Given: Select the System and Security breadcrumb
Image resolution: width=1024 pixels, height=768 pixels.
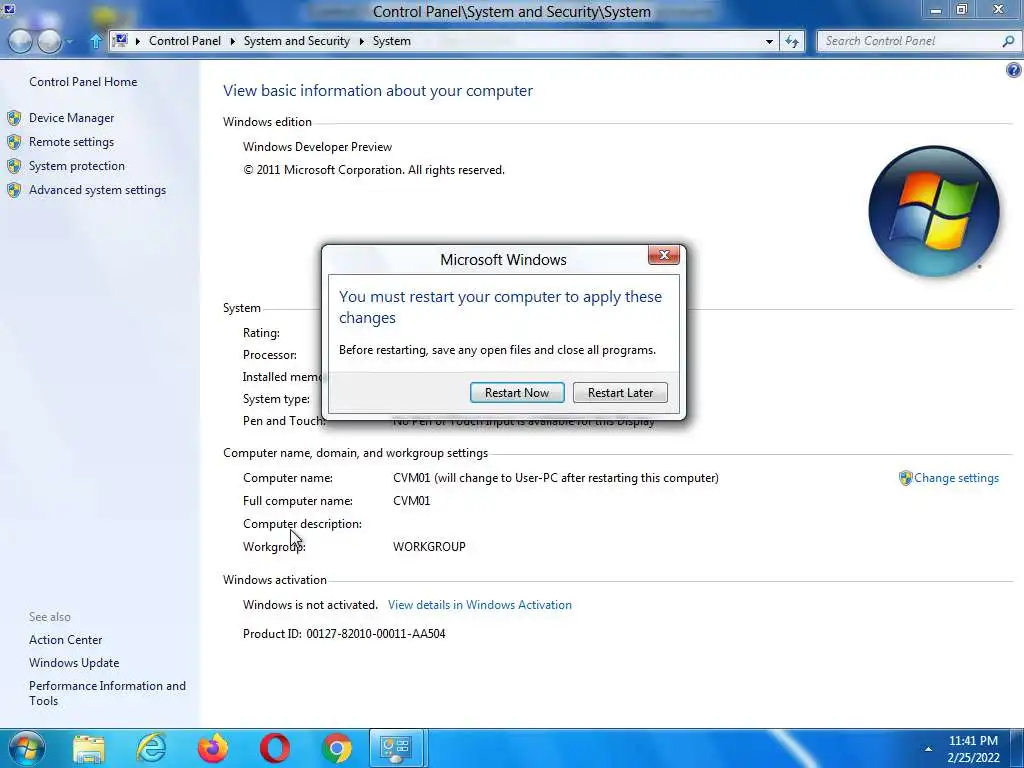Looking at the screenshot, I should 296,40.
